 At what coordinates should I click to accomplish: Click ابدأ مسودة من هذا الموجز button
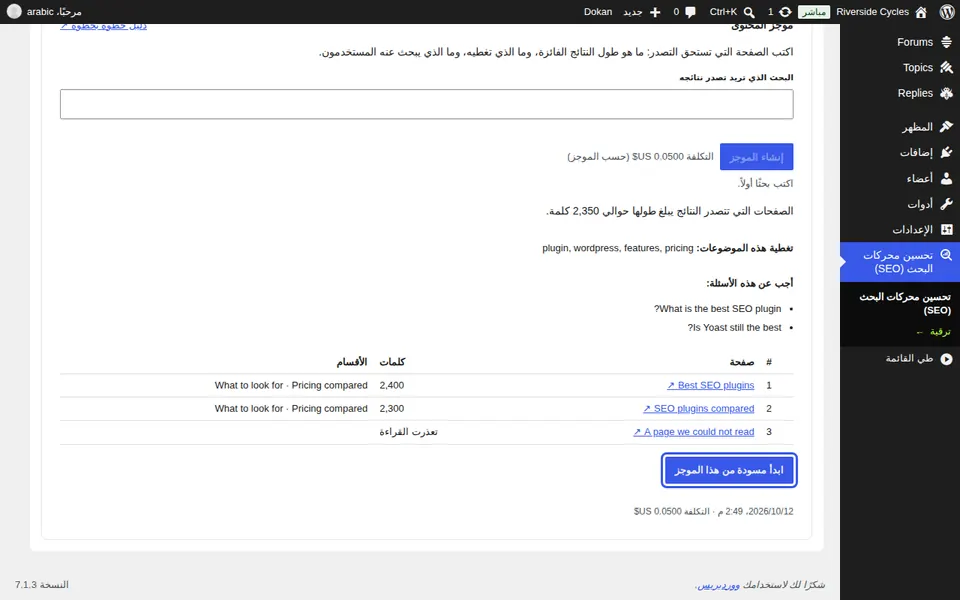tap(729, 470)
